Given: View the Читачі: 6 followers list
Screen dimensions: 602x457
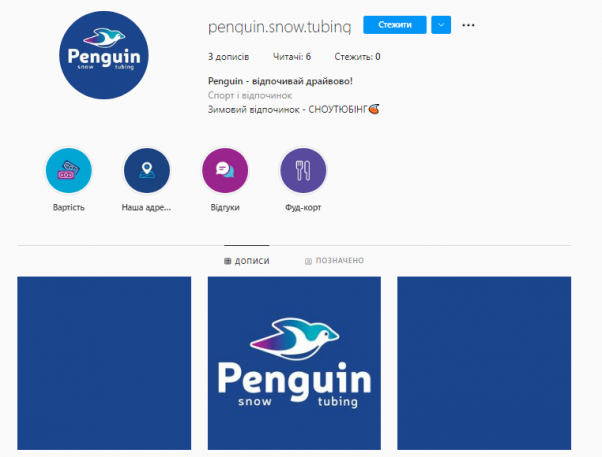Looking at the screenshot, I should [x=292, y=57].
